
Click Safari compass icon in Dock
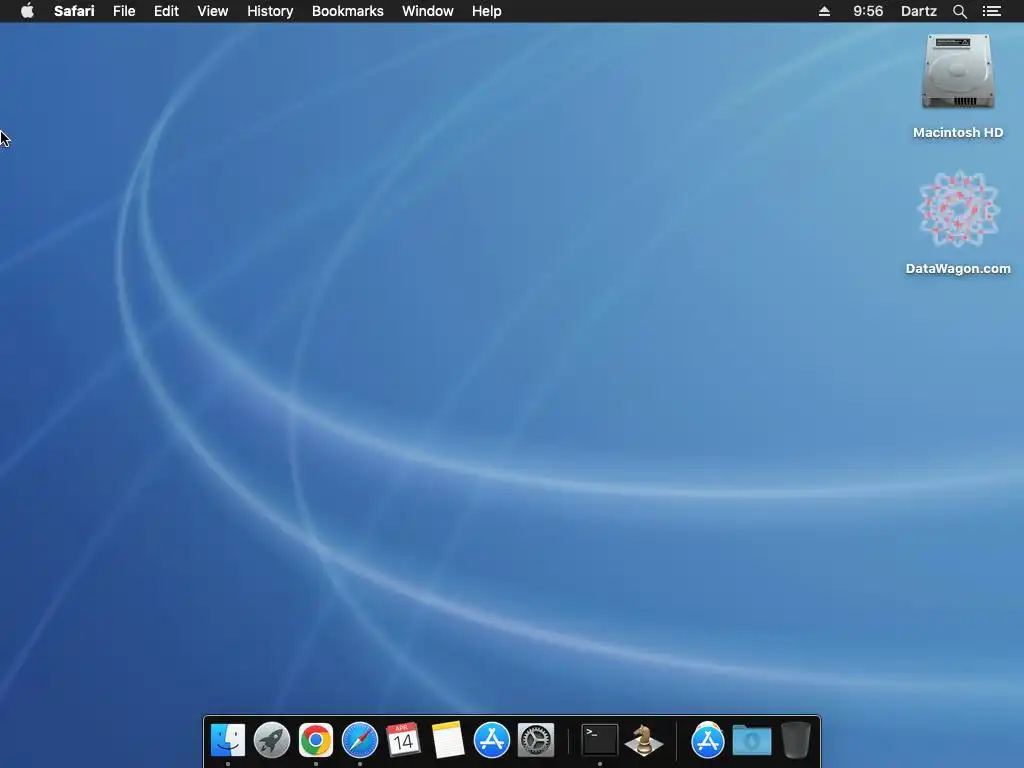click(360, 740)
